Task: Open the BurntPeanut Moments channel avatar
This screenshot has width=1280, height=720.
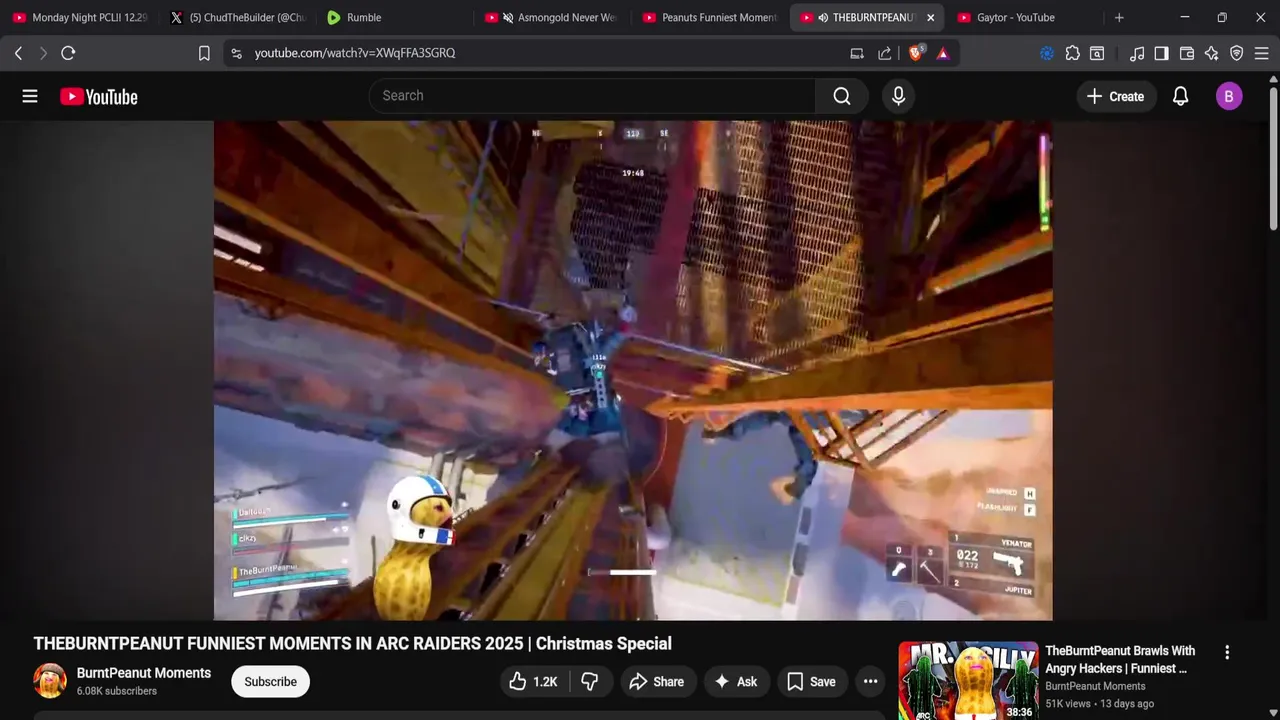Action: (50, 681)
